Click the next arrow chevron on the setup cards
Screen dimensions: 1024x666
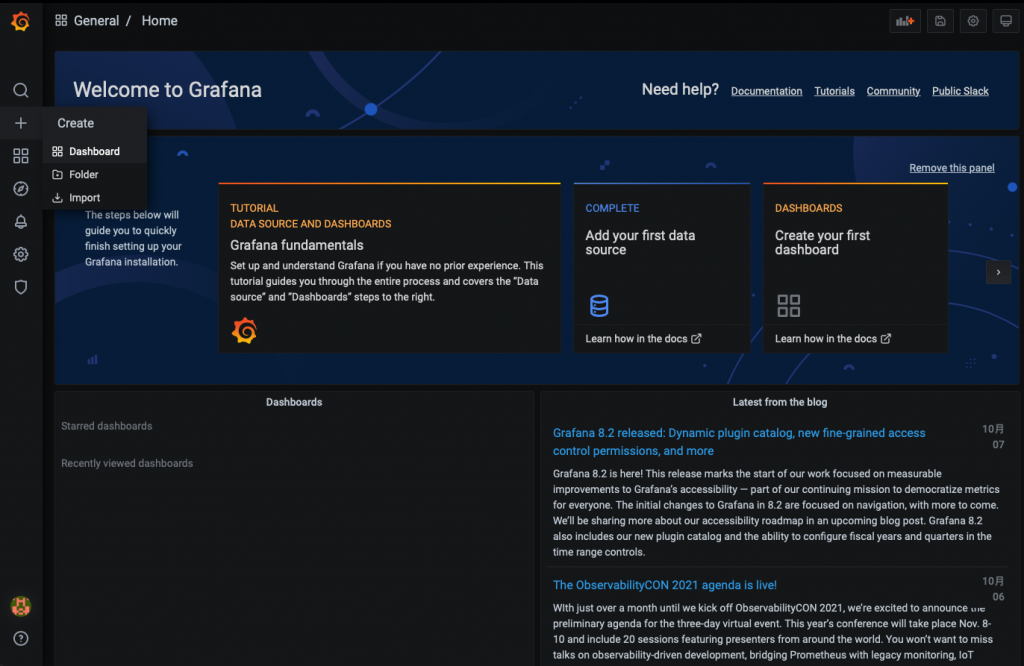click(x=998, y=272)
